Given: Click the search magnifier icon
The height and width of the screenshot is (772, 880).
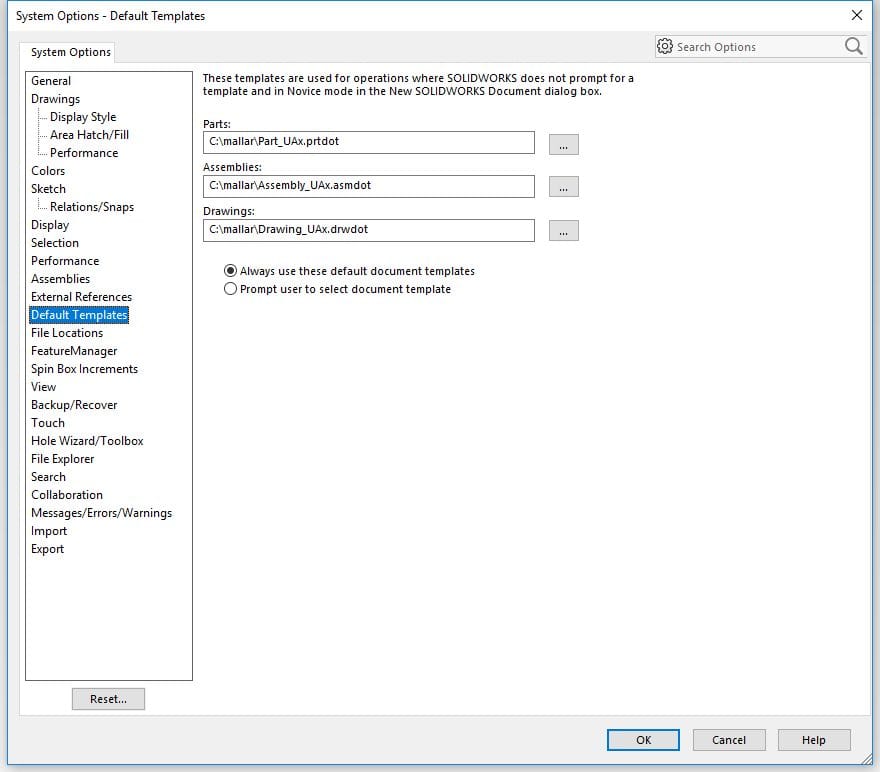Looking at the screenshot, I should tap(853, 46).
